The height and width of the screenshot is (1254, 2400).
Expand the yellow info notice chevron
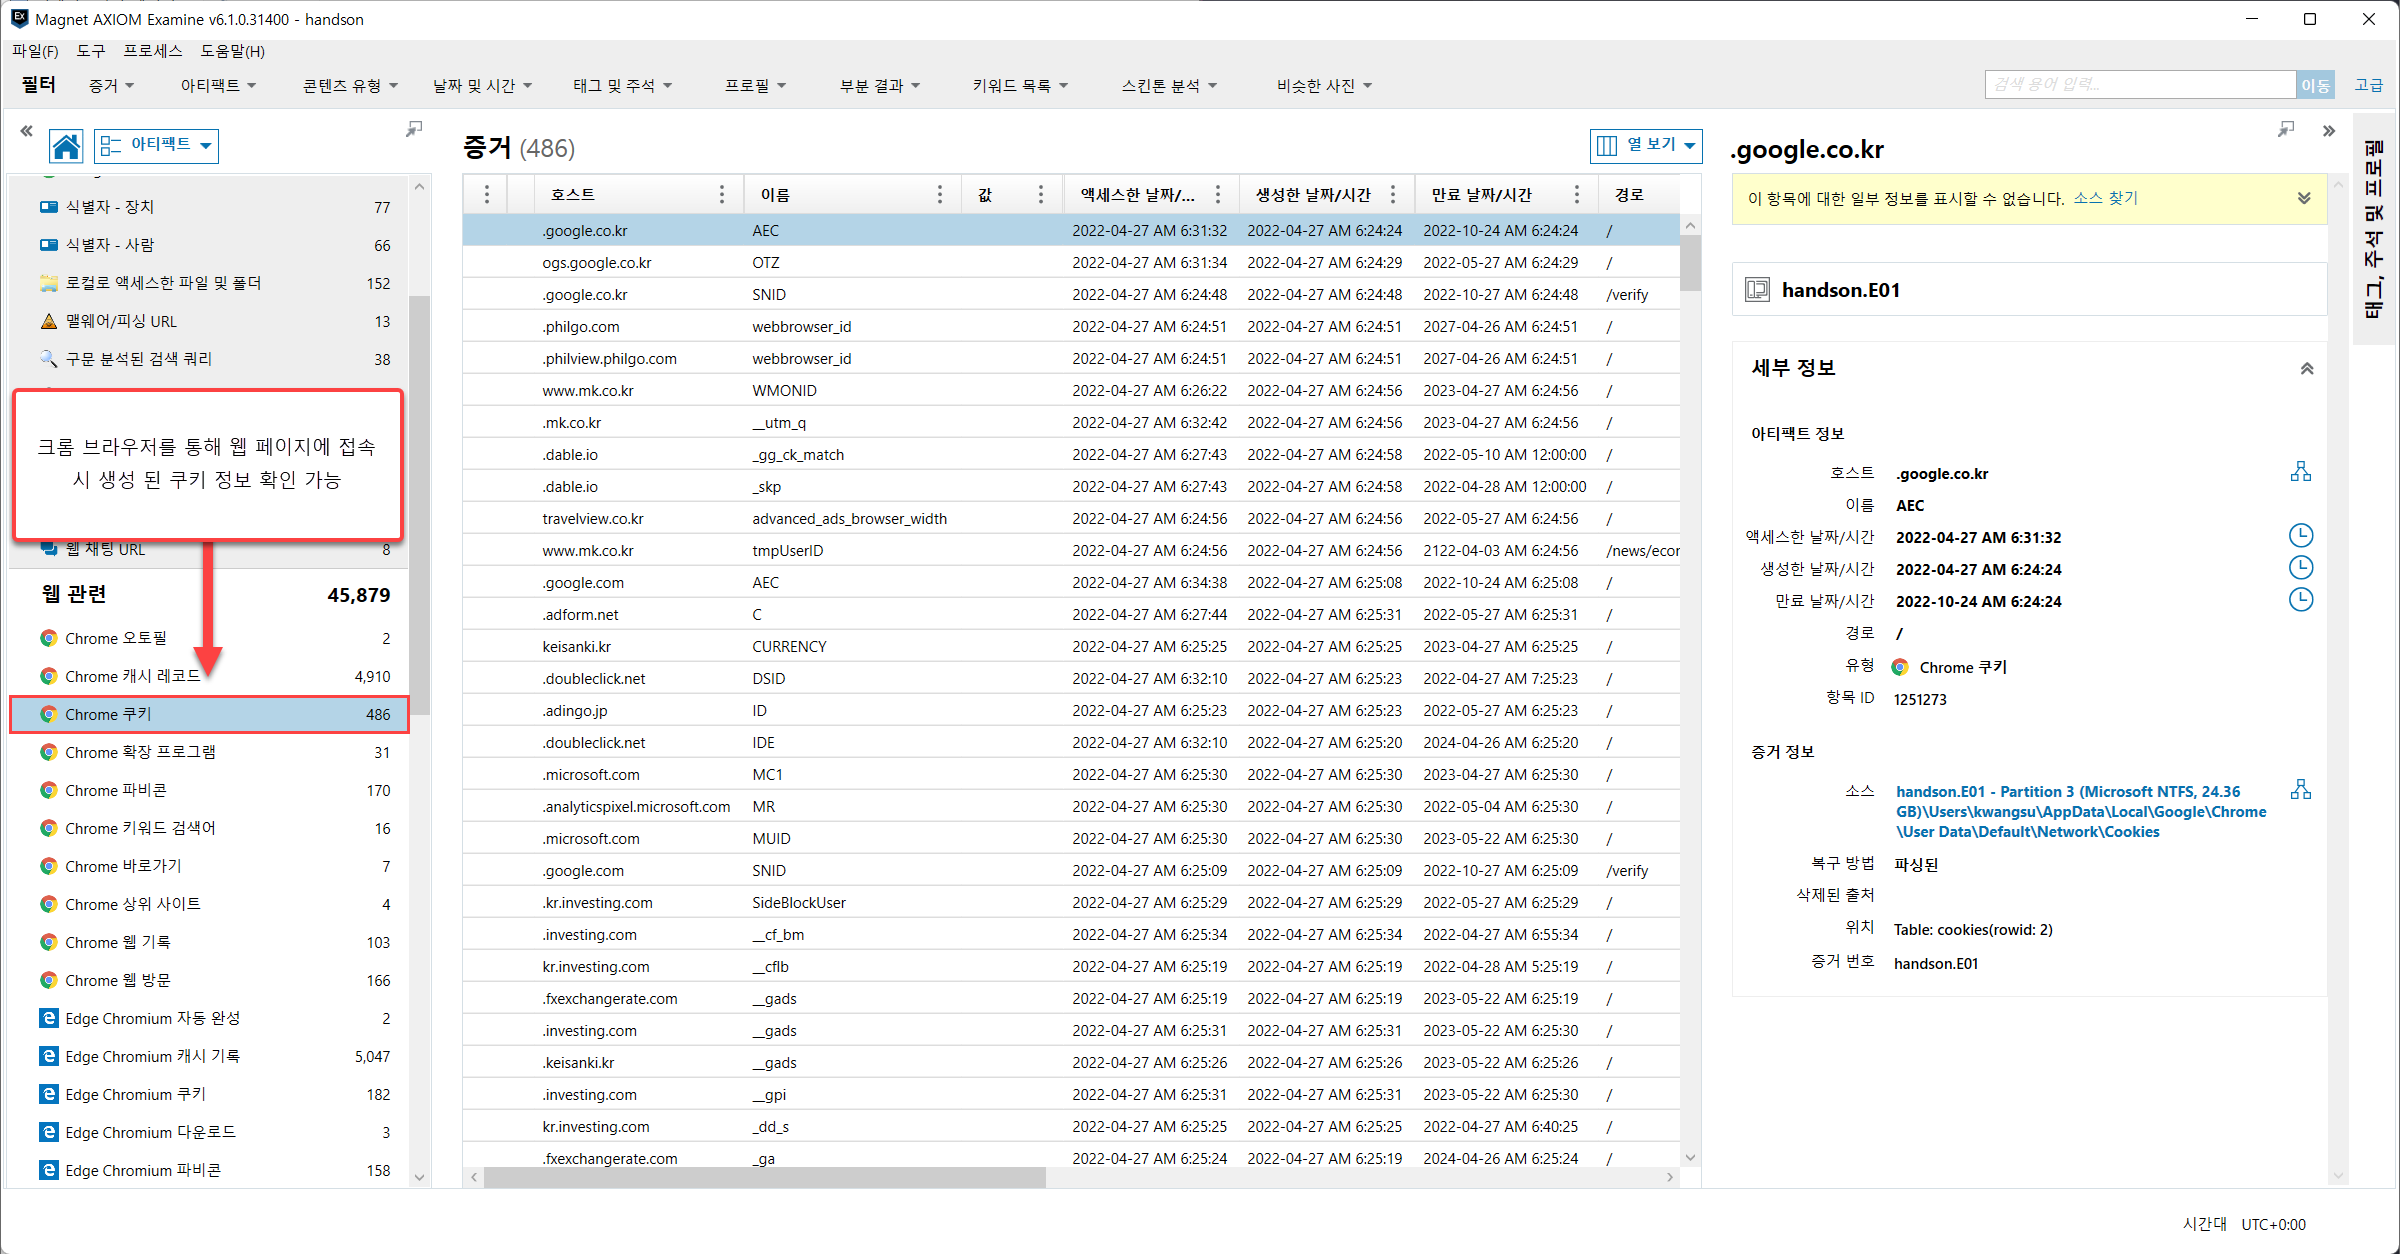pos(2304,198)
